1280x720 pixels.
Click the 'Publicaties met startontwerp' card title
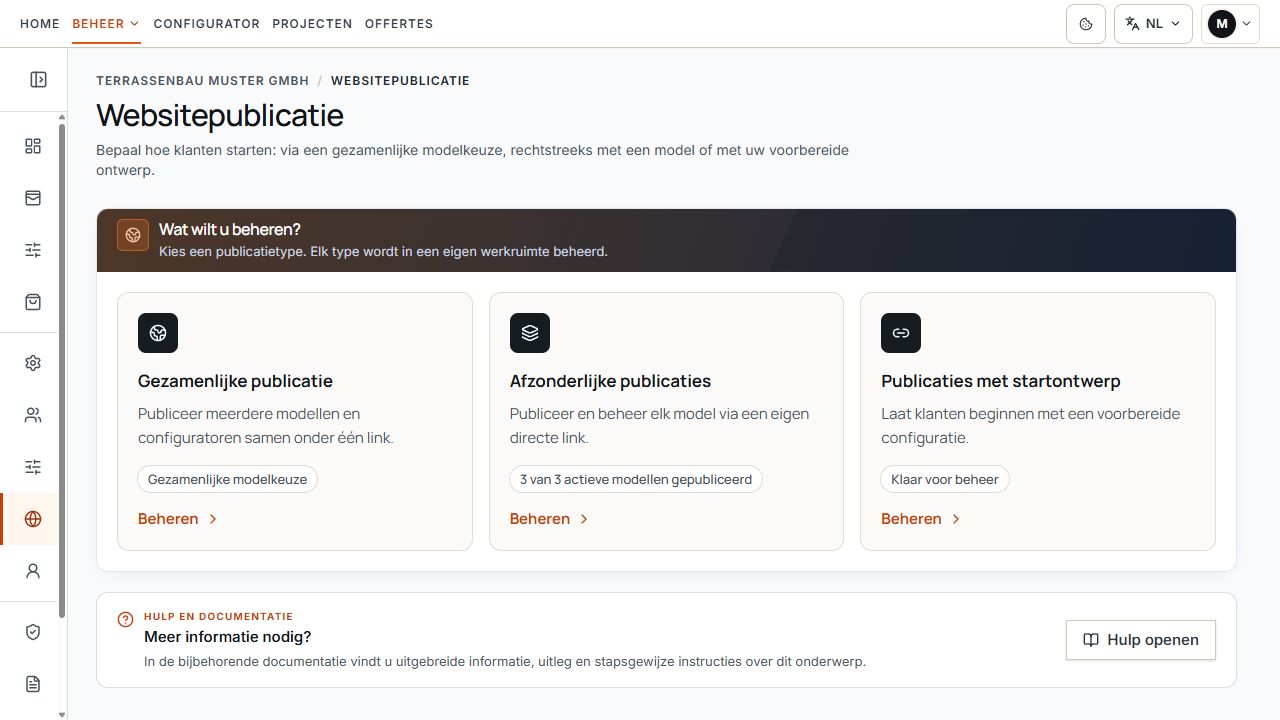click(x=1001, y=381)
